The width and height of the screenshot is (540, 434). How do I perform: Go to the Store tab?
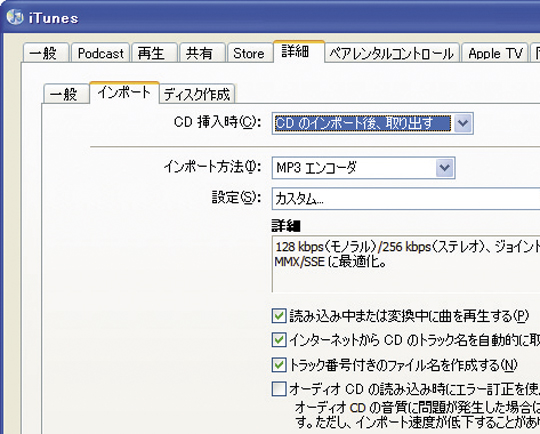click(x=249, y=53)
